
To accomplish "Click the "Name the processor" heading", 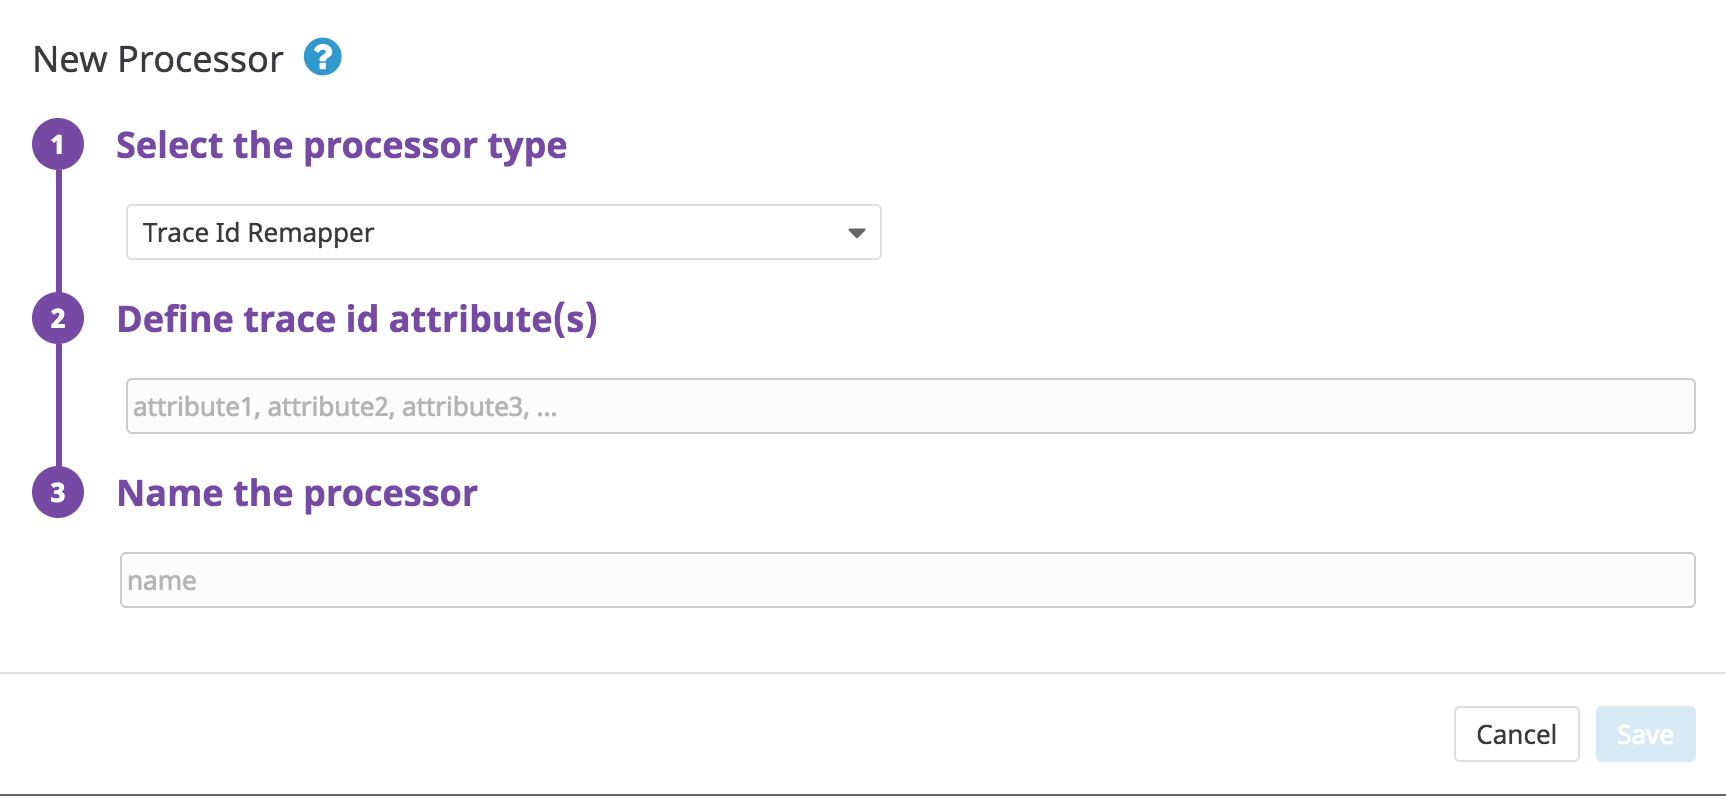I will tap(297, 494).
